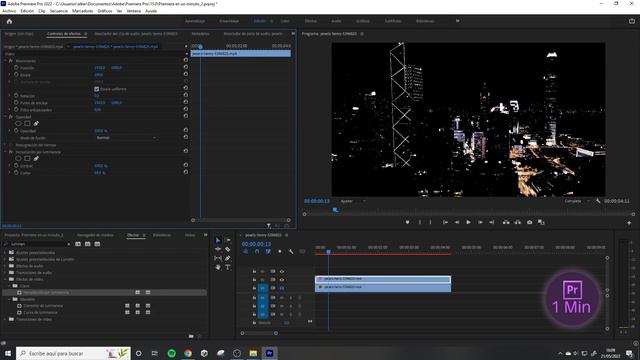Screen dimensions: 640x360
Task: Select the Type tool
Action: pos(228,267)
